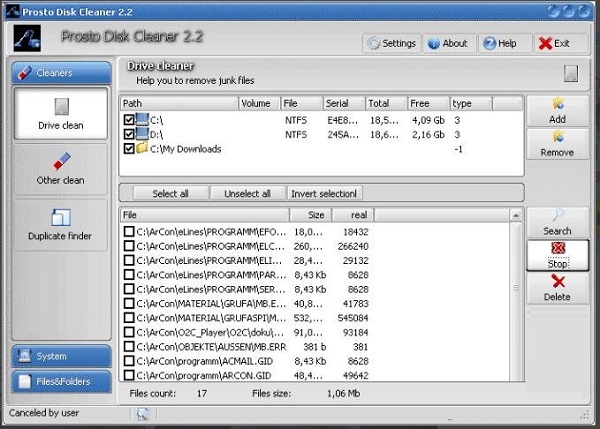Remove the selected path with the Remove button
Viewport: 600px width, 429px height.
tap(558, 144)
